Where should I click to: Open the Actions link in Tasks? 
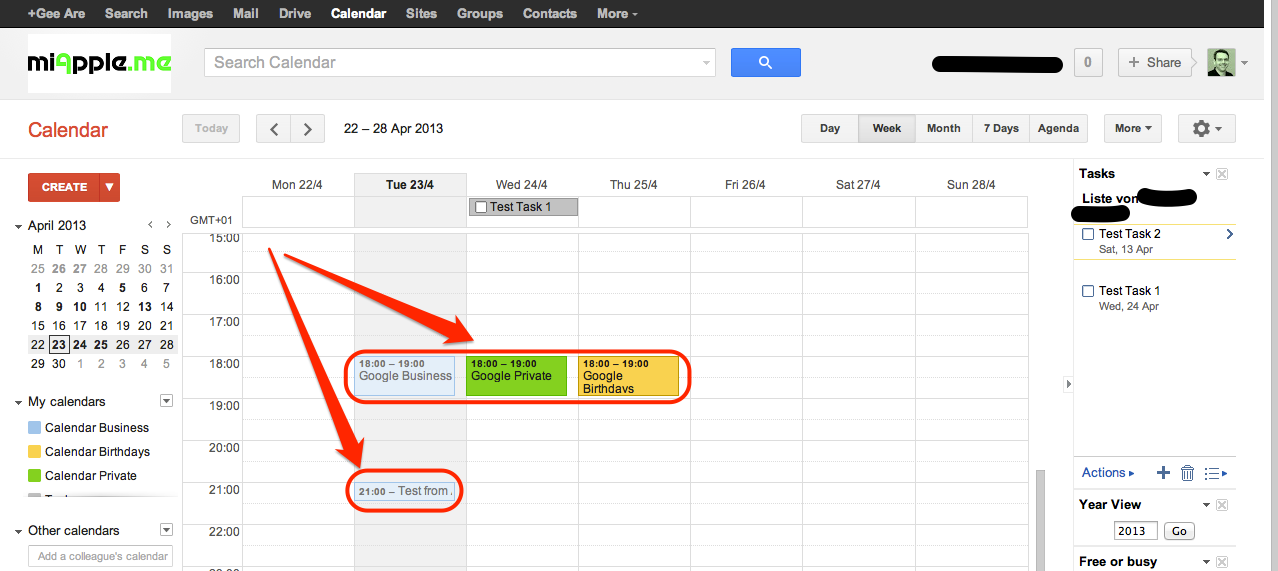pyautogui.click(x=1108, y=473)
